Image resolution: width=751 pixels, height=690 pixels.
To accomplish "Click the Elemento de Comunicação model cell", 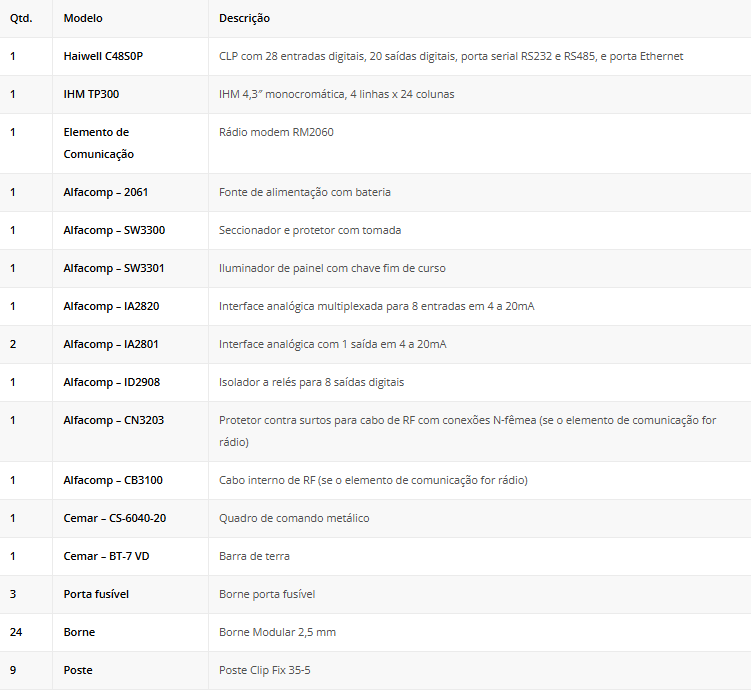I will (98, 143).
